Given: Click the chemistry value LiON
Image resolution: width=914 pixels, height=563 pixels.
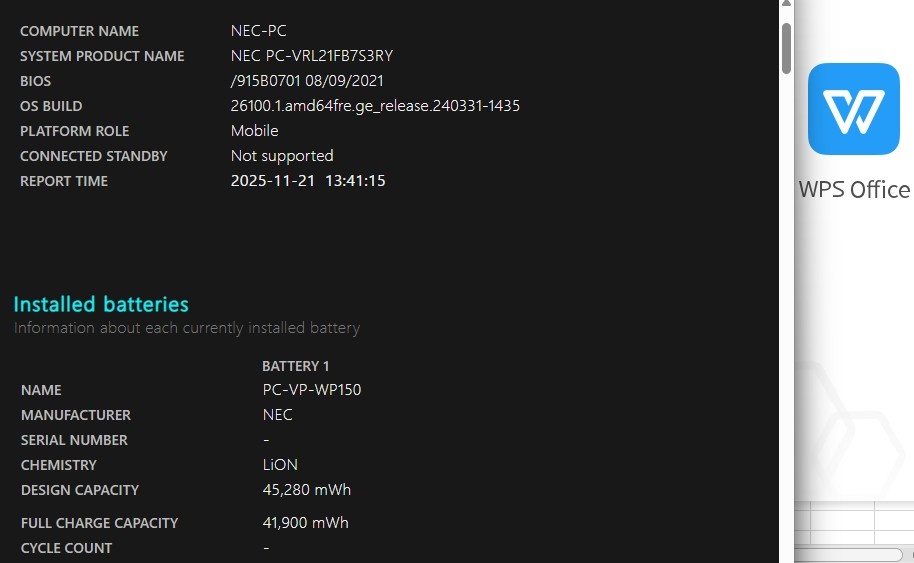Looking at the screenshot, I should point(280,465).
